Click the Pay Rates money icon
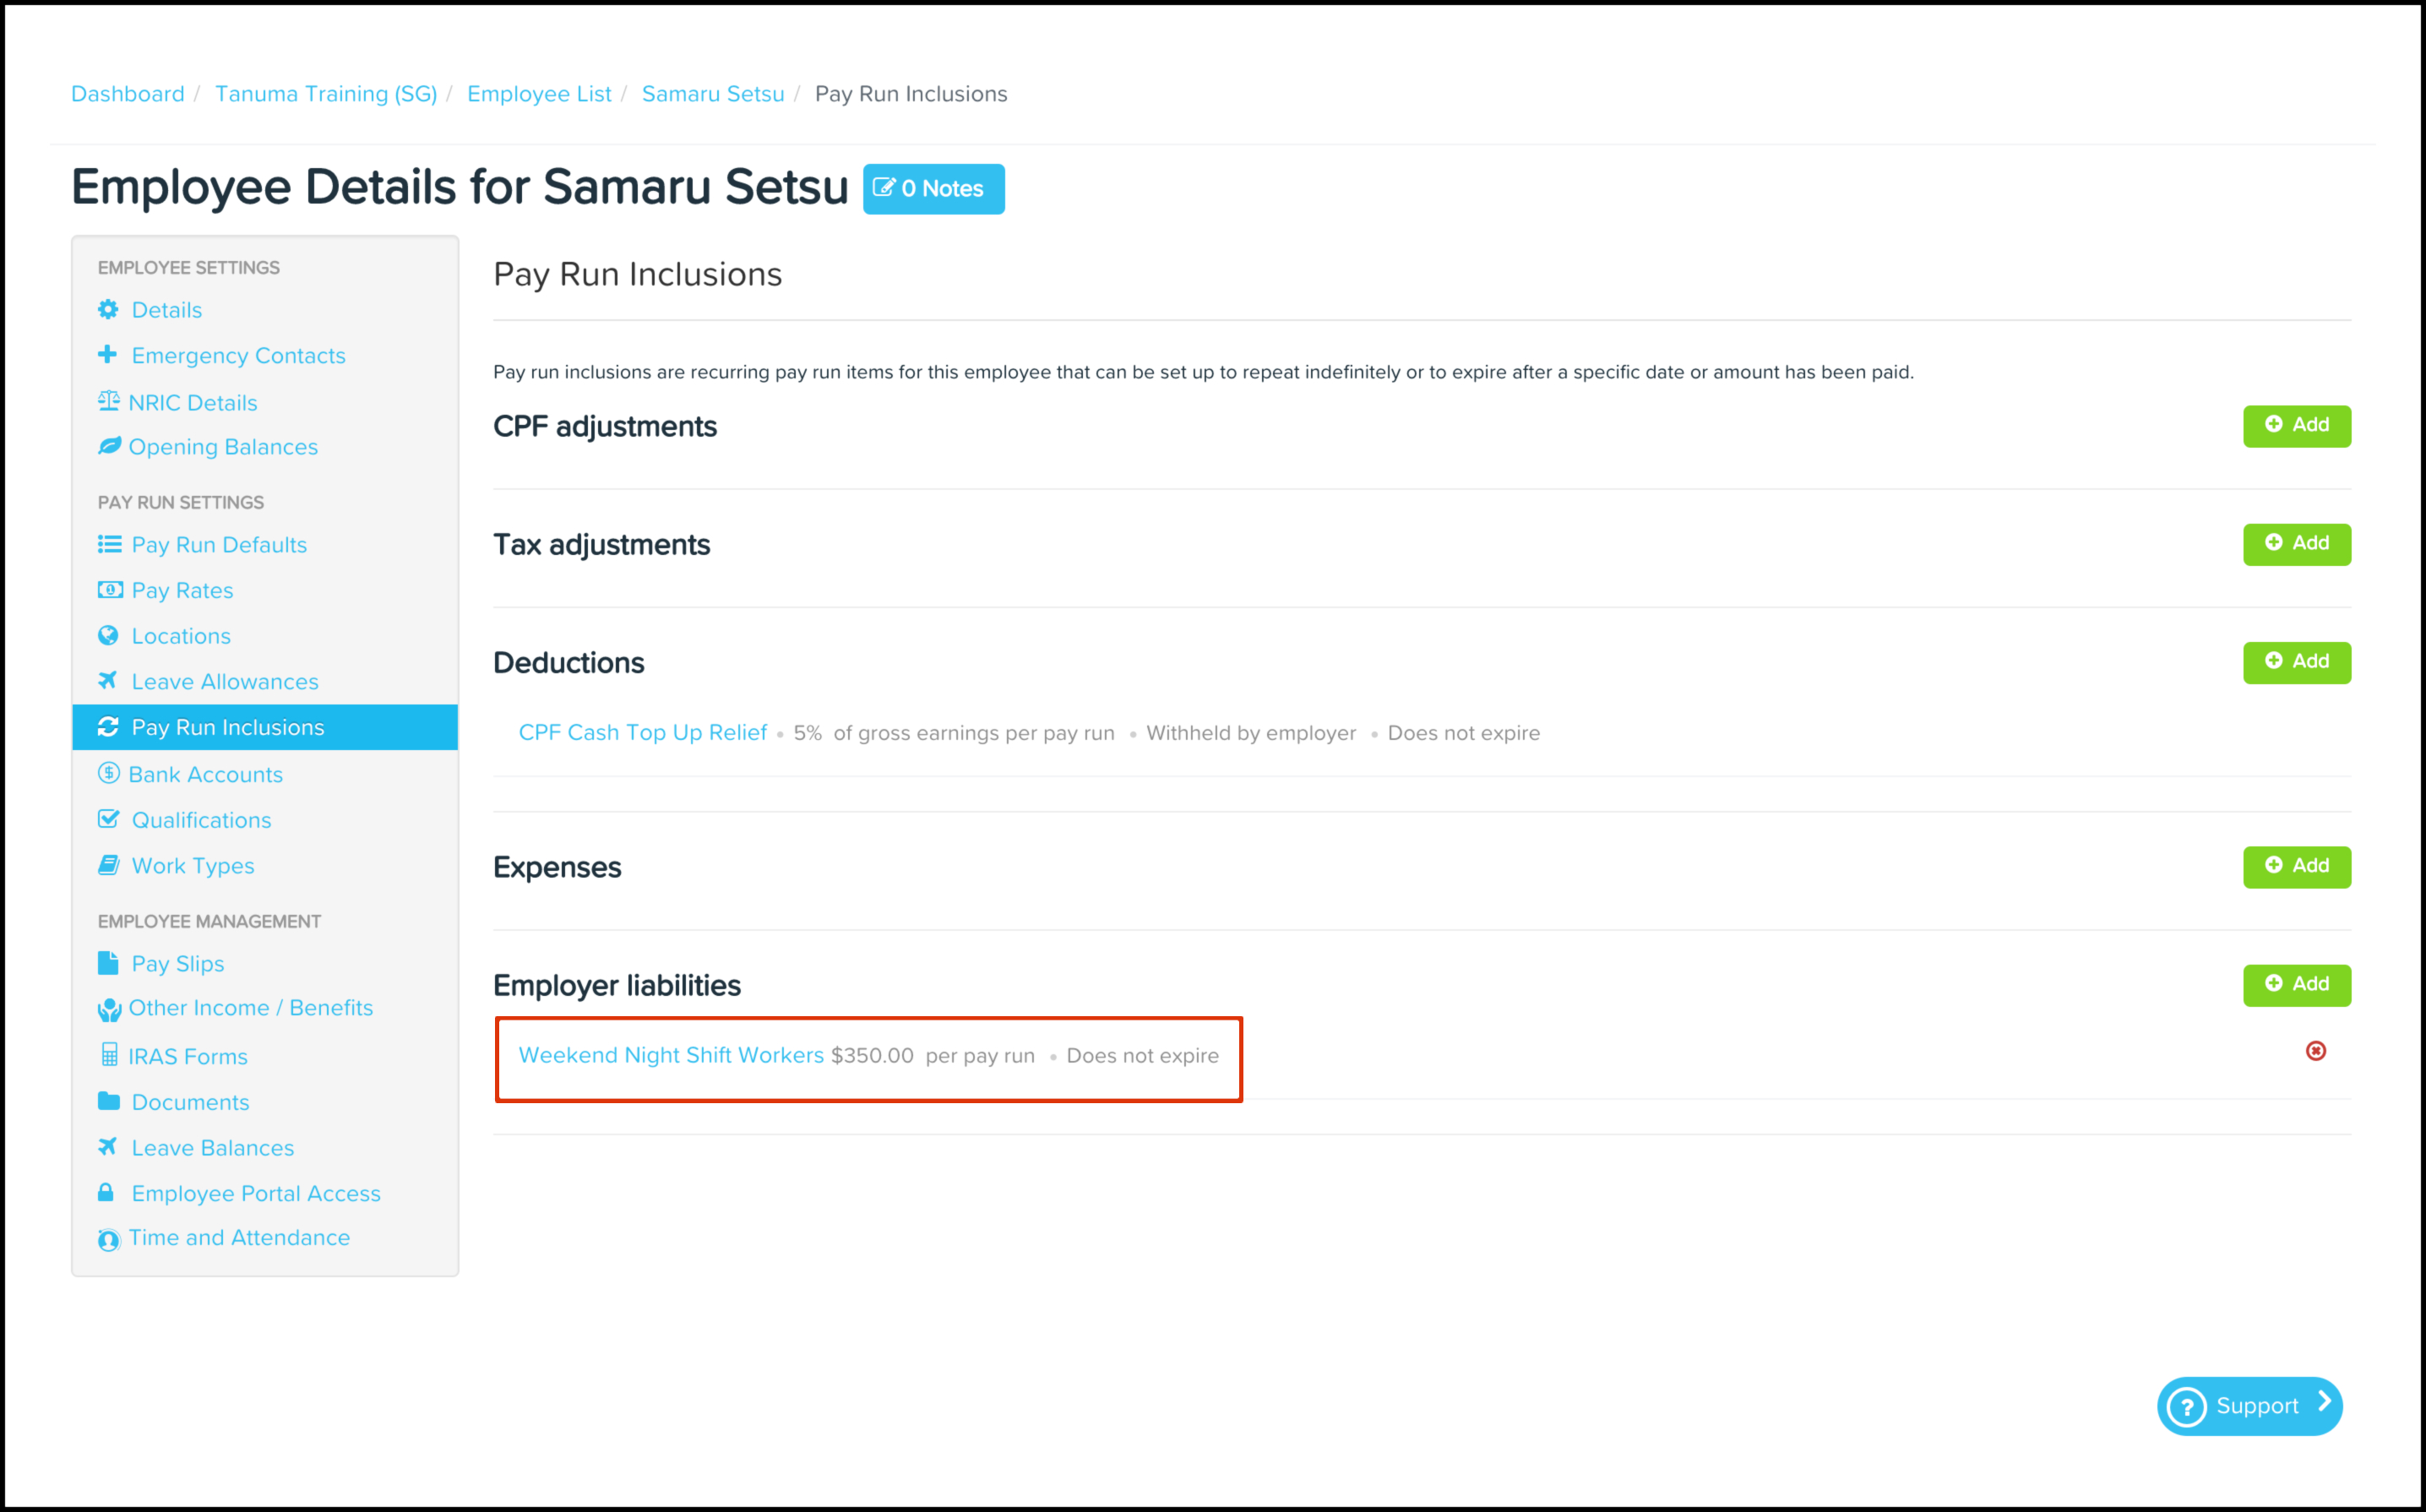 point(109,590)
